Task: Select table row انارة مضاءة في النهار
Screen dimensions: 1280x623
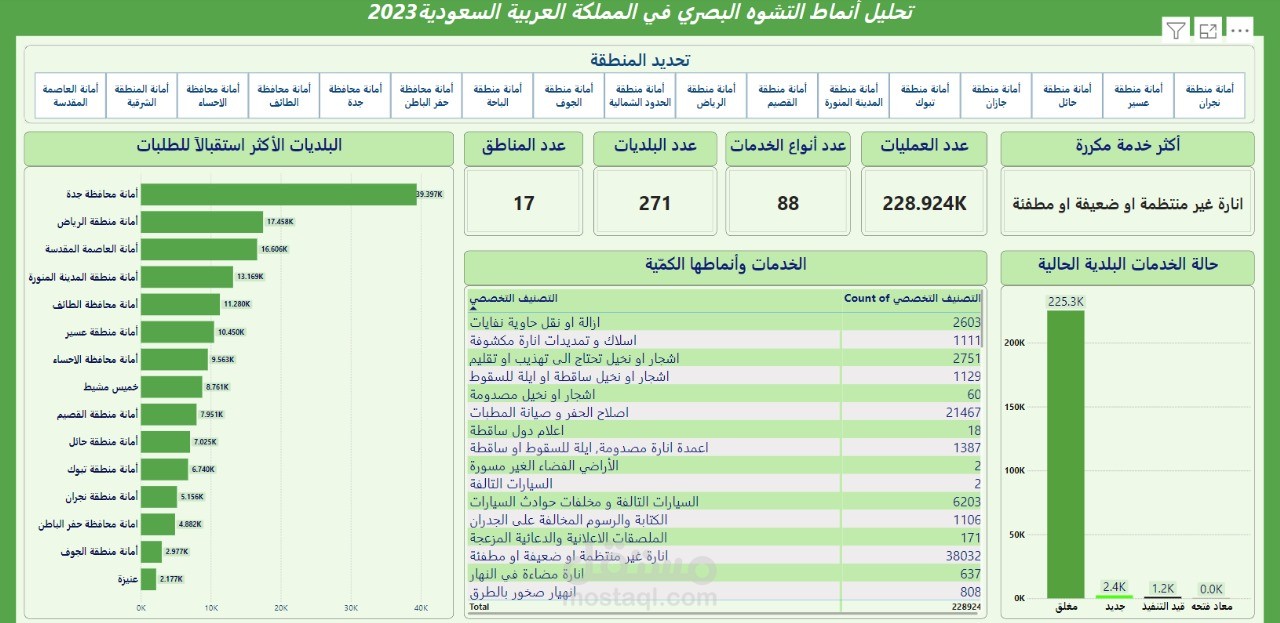Action: (725, 574)
